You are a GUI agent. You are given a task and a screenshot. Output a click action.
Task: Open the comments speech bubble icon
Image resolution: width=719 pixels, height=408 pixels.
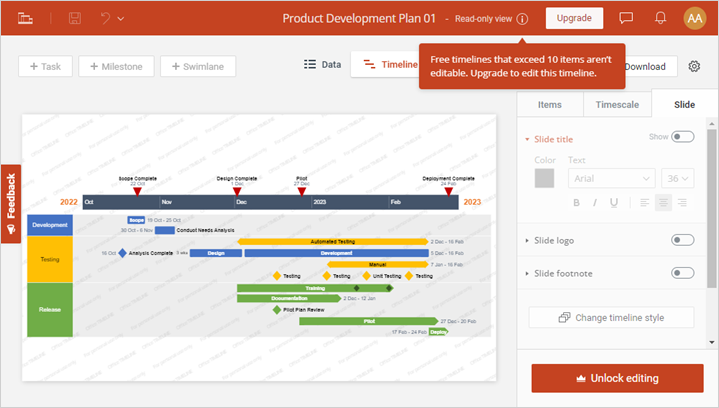click(x=626, y=18)
